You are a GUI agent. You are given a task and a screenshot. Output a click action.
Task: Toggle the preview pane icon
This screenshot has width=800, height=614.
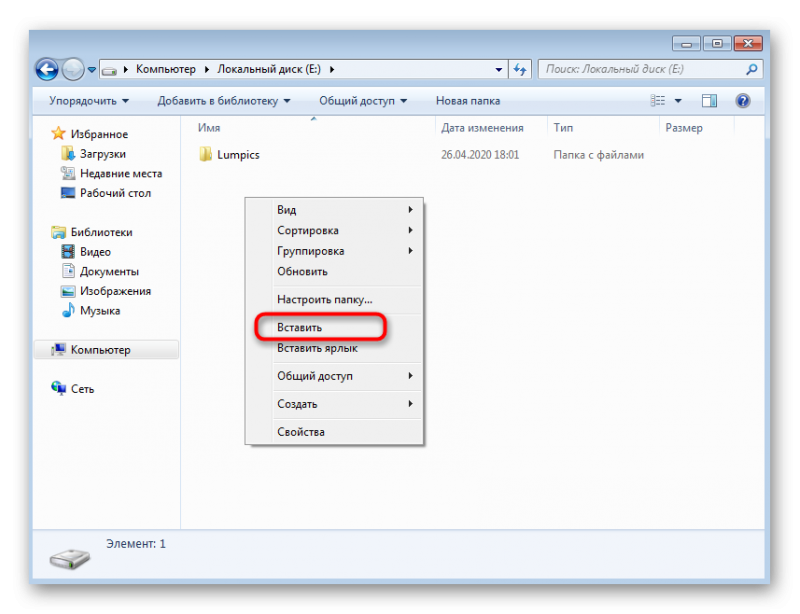709,101
